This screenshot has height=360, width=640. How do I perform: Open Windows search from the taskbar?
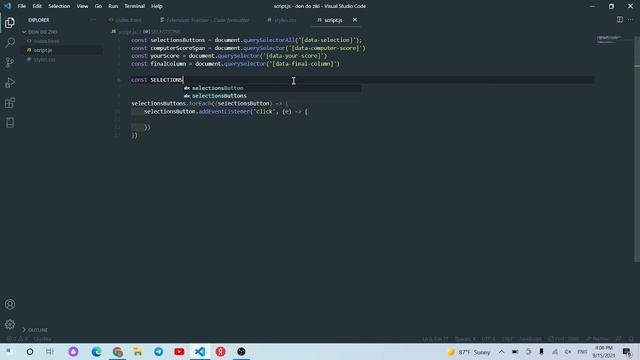[x=30, y=351]
